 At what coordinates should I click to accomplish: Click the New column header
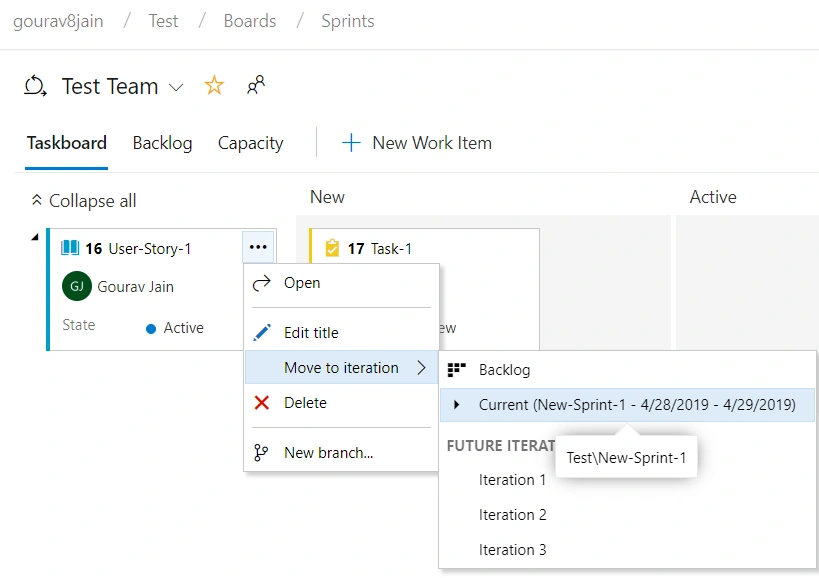tap(327, 197)
